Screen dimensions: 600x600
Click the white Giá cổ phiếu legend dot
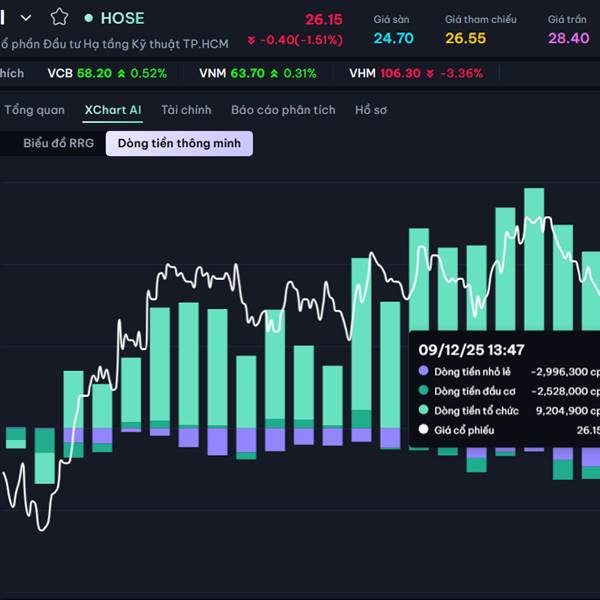pos(422,430)
